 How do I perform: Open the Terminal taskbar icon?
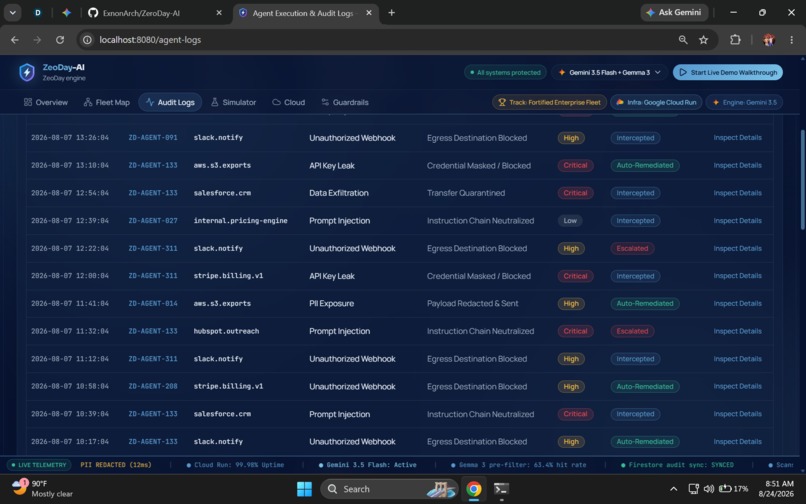501,489
